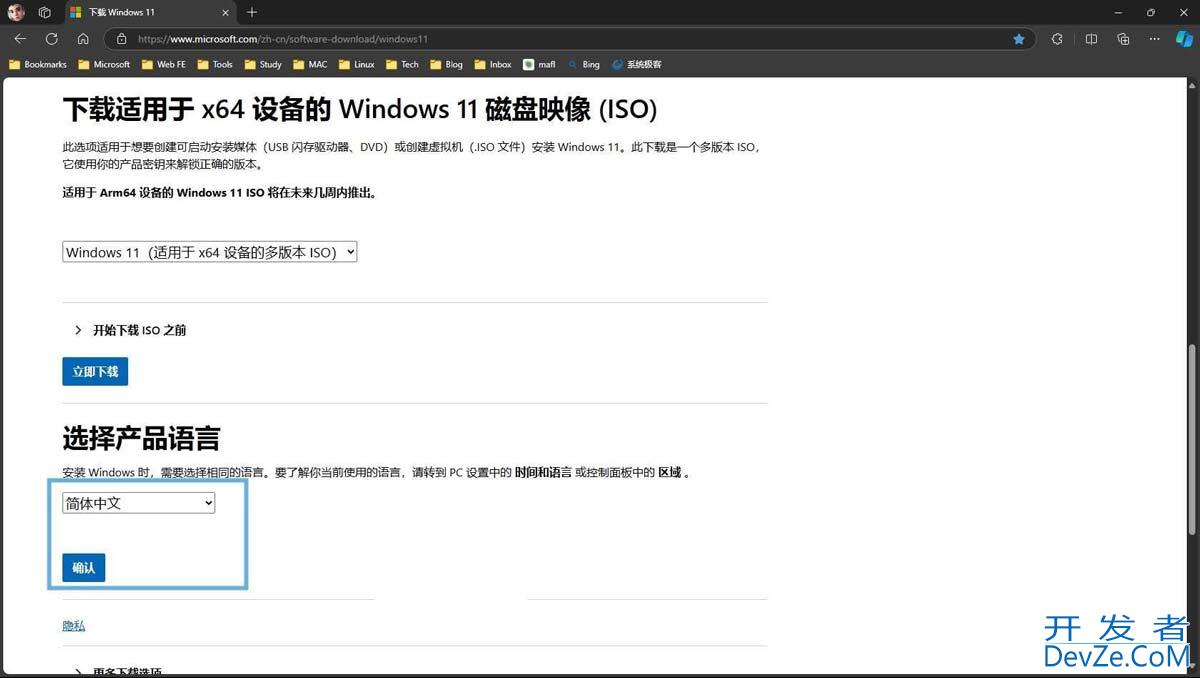Open the 系统极客 bookmark
This screenshot has height=678, width=1200.
tap(637, 64)
